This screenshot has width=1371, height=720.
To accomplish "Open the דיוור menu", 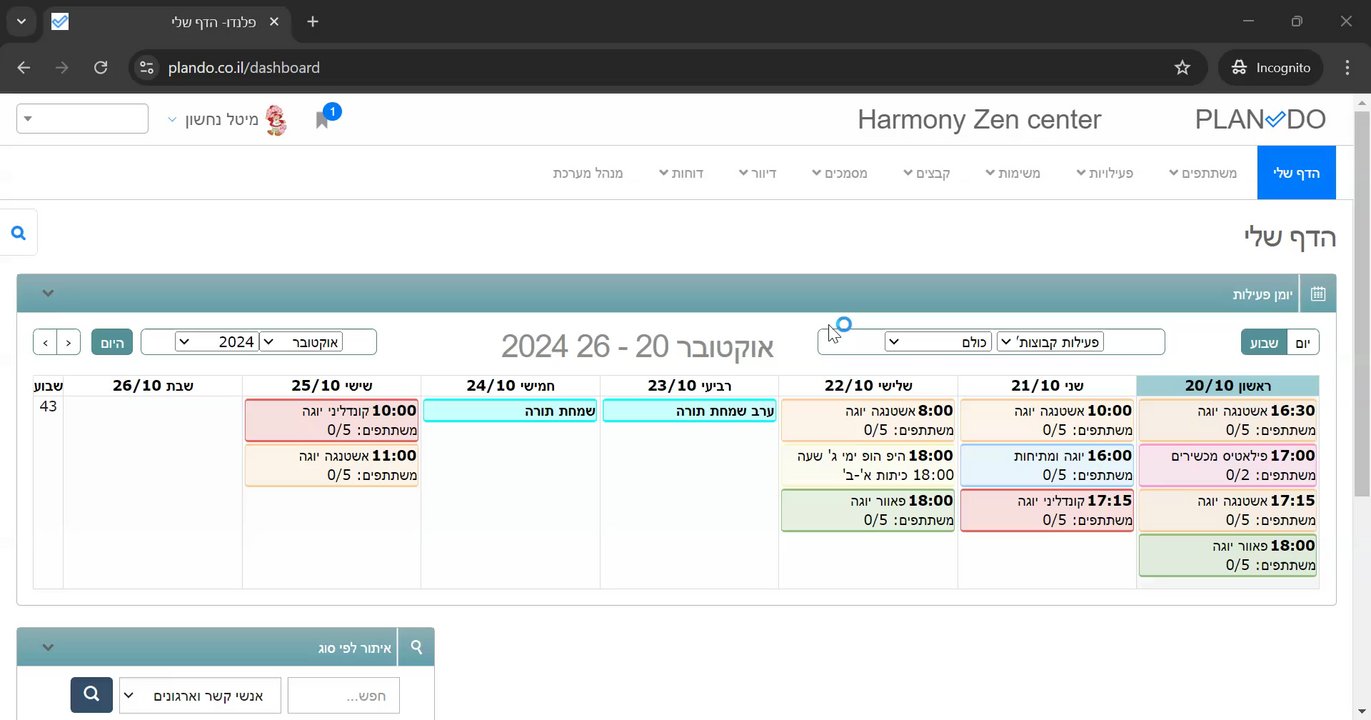I will 757,173.
